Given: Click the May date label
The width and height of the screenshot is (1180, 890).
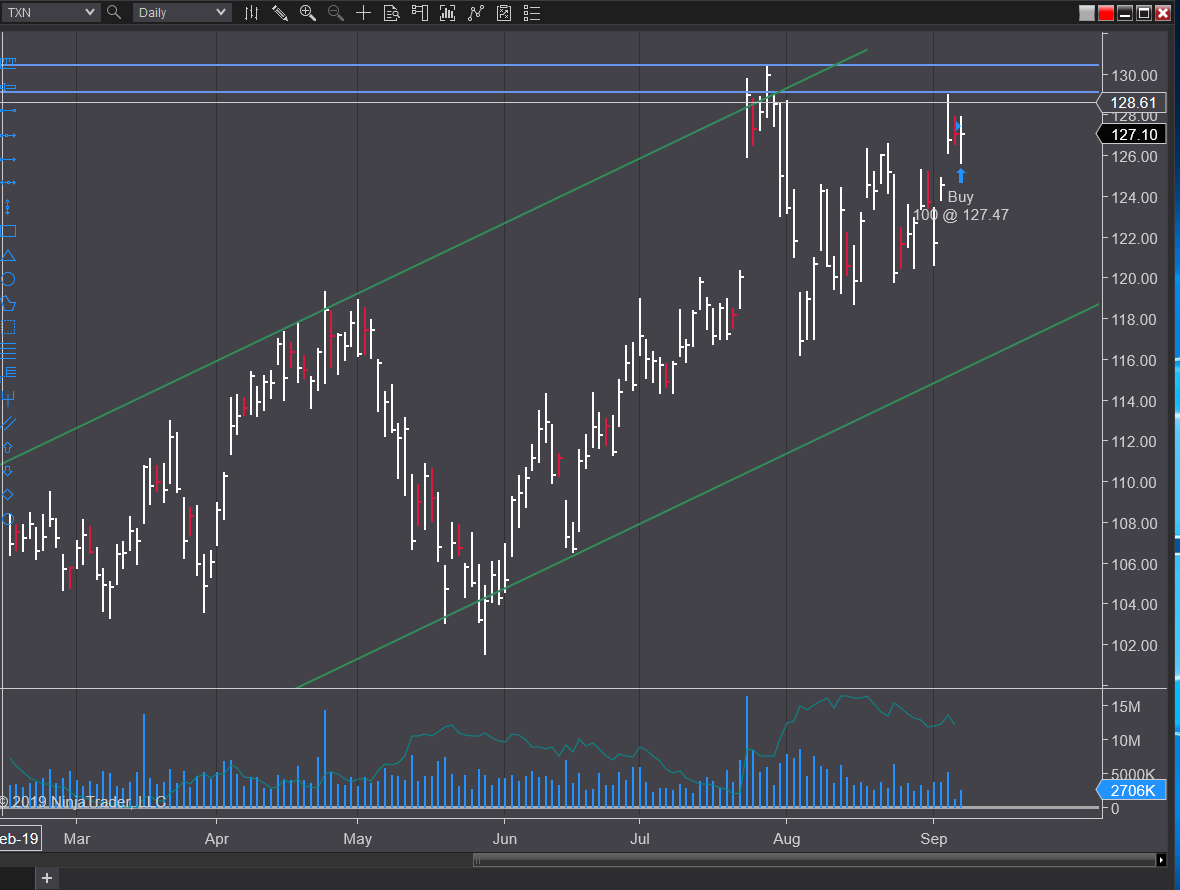Looking at the screenshot, I should (x=357, y=838).
